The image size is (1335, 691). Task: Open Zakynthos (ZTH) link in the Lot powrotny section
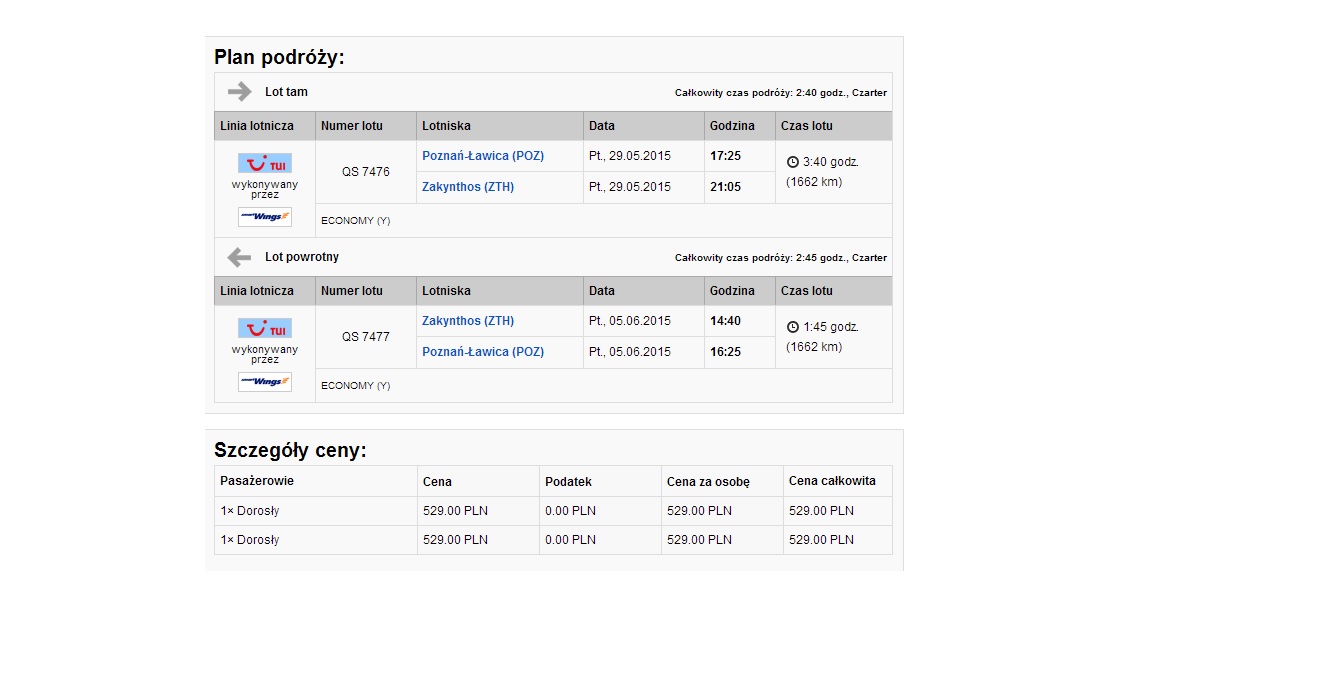468,321
